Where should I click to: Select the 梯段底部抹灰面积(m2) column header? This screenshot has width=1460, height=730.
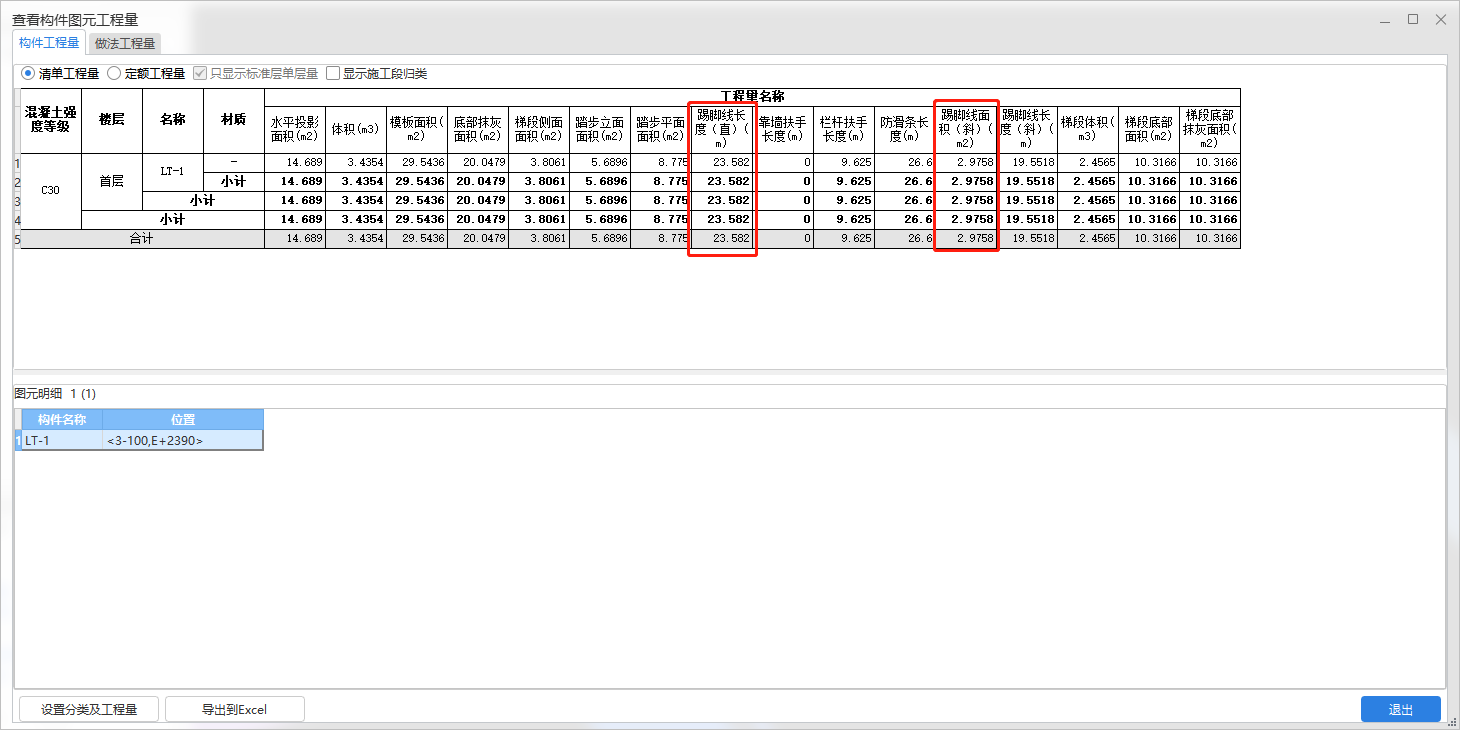point(1210,129)
